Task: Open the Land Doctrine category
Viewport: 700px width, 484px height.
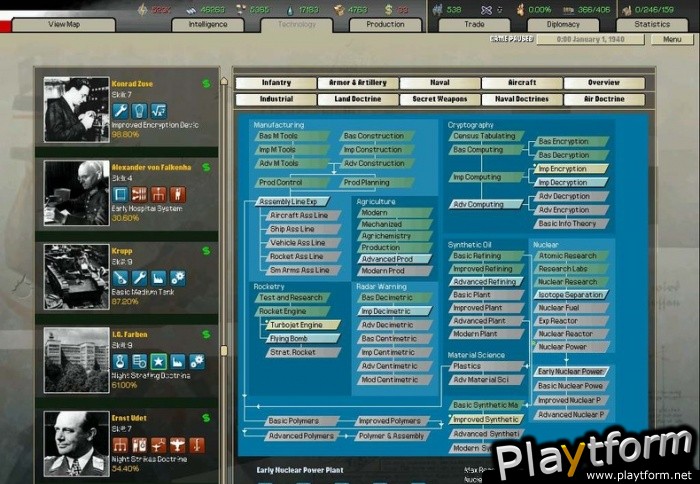Action: point(358,100)
